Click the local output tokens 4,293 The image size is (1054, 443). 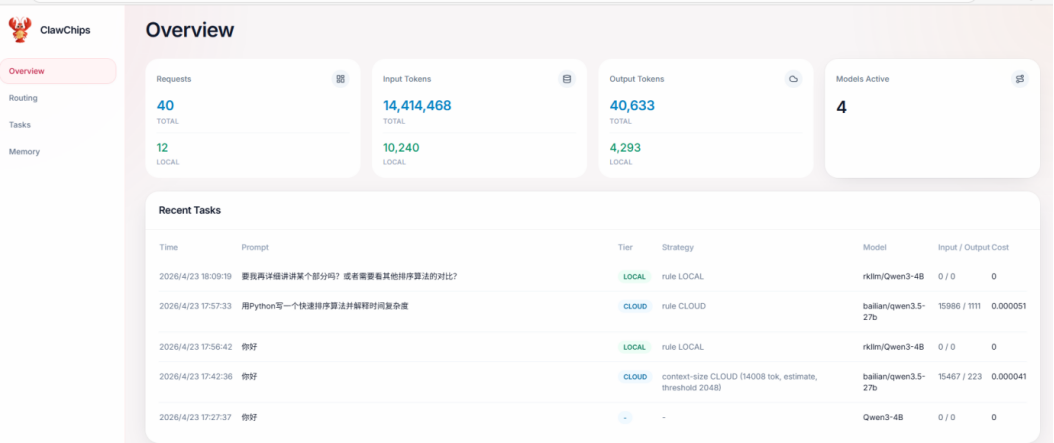click(x=625, y=147)
